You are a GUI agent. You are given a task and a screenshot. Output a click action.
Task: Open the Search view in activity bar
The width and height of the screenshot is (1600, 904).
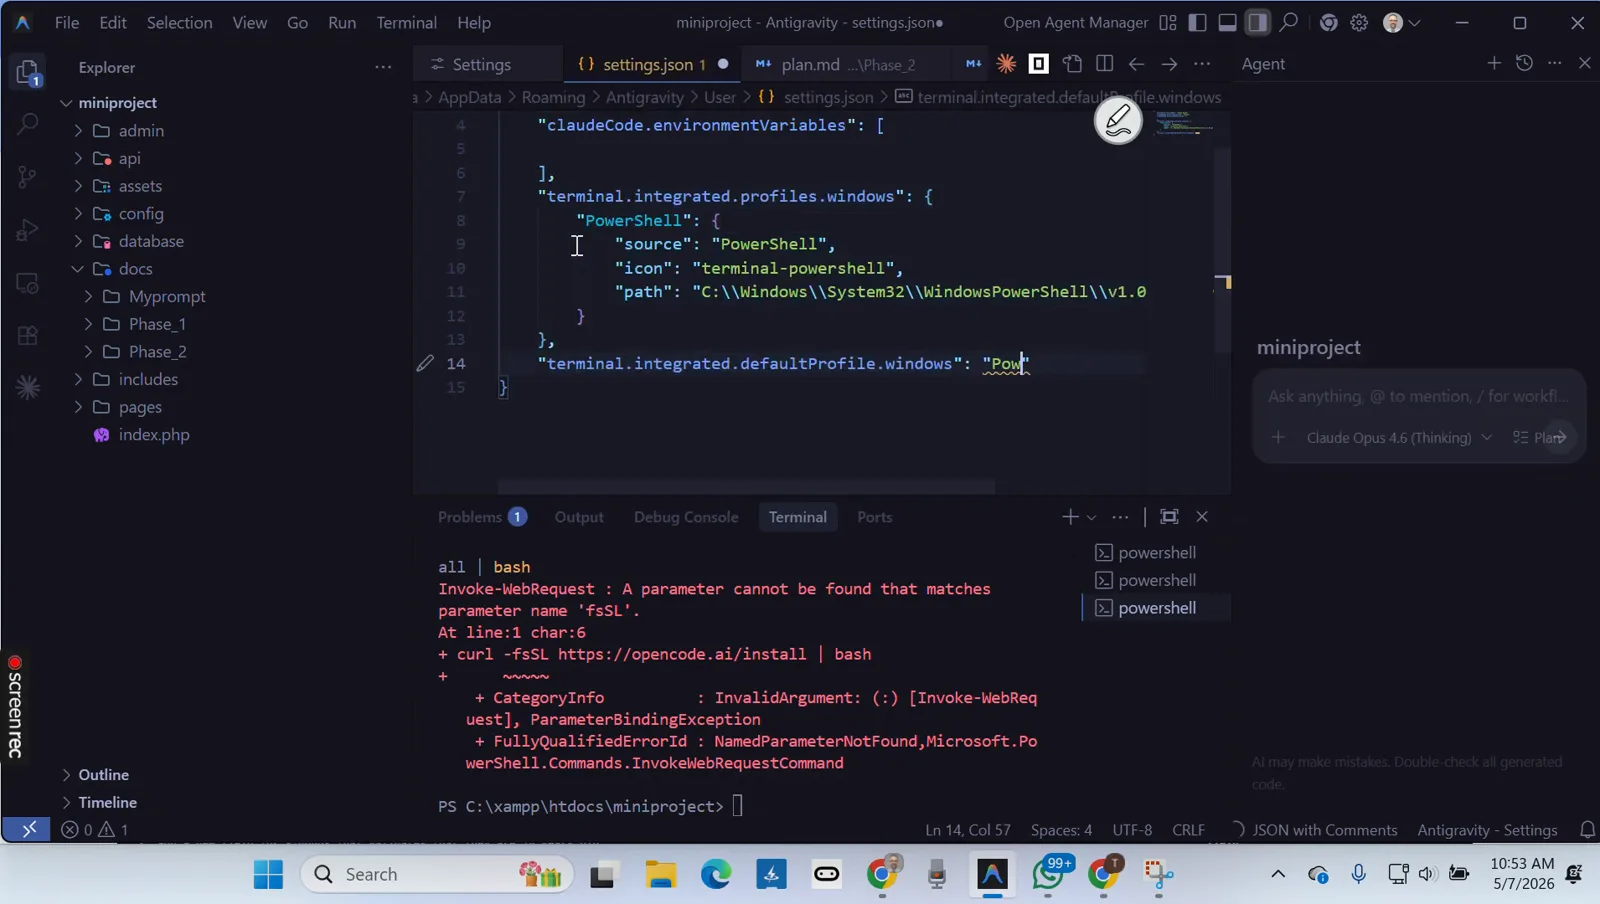[28, 124]
